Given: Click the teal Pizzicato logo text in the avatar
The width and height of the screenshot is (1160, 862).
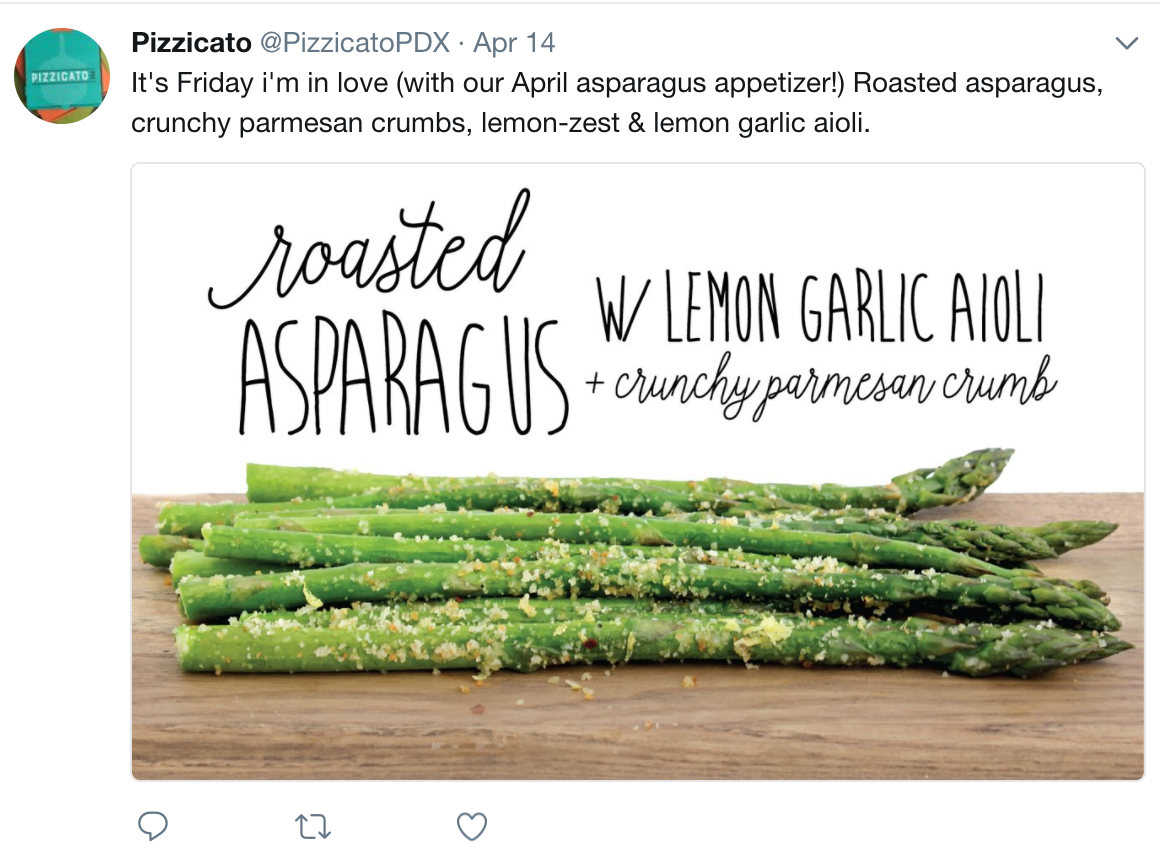Looking at the screenshot, I should (60, 76).
